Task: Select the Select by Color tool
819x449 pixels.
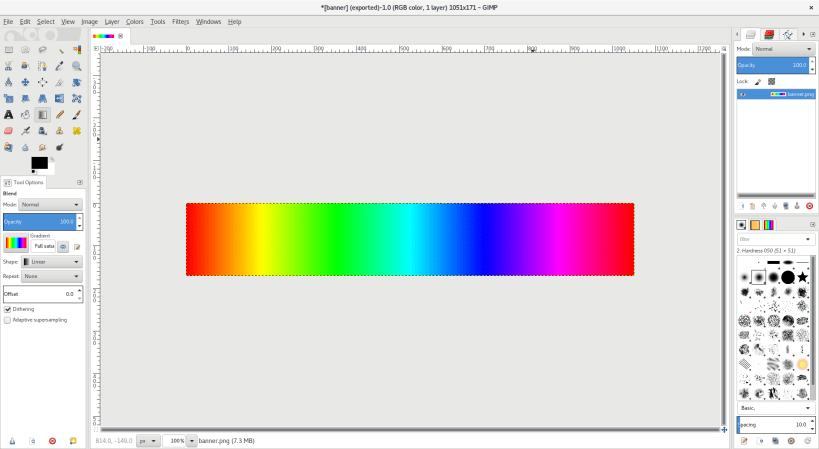Action: [x=77, y=50]
